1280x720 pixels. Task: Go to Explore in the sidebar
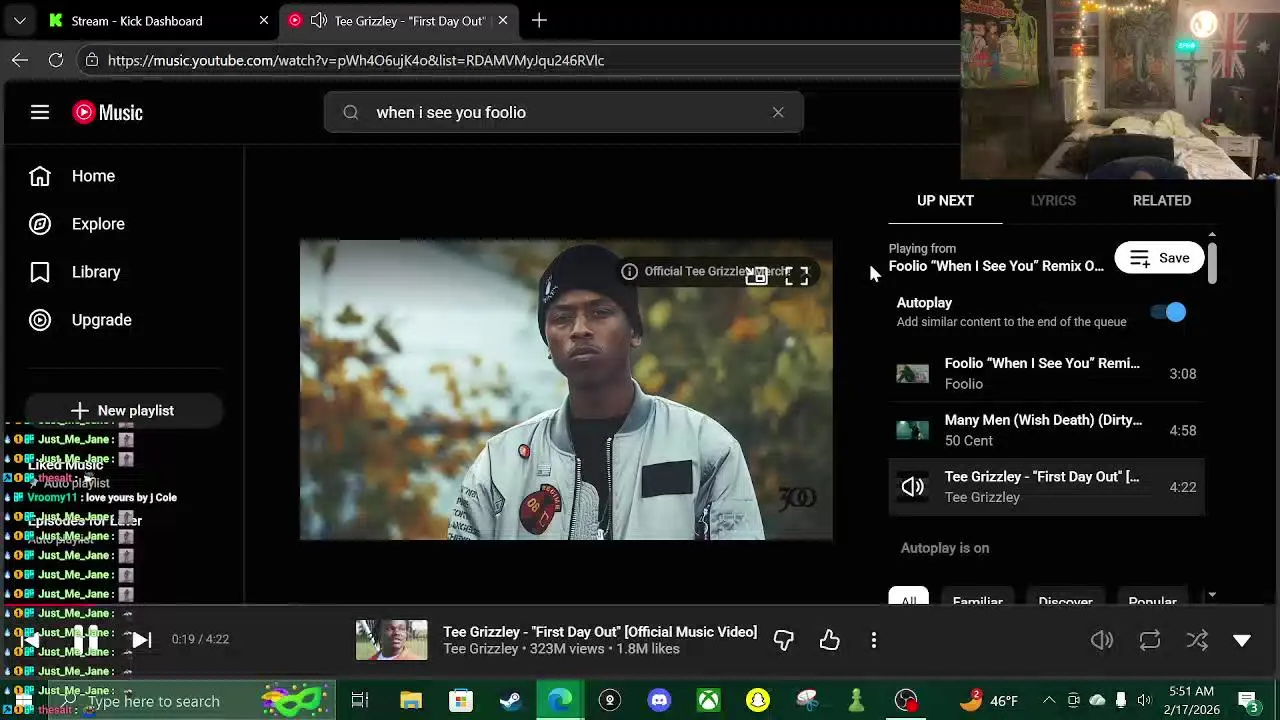(x=98, y=224)
